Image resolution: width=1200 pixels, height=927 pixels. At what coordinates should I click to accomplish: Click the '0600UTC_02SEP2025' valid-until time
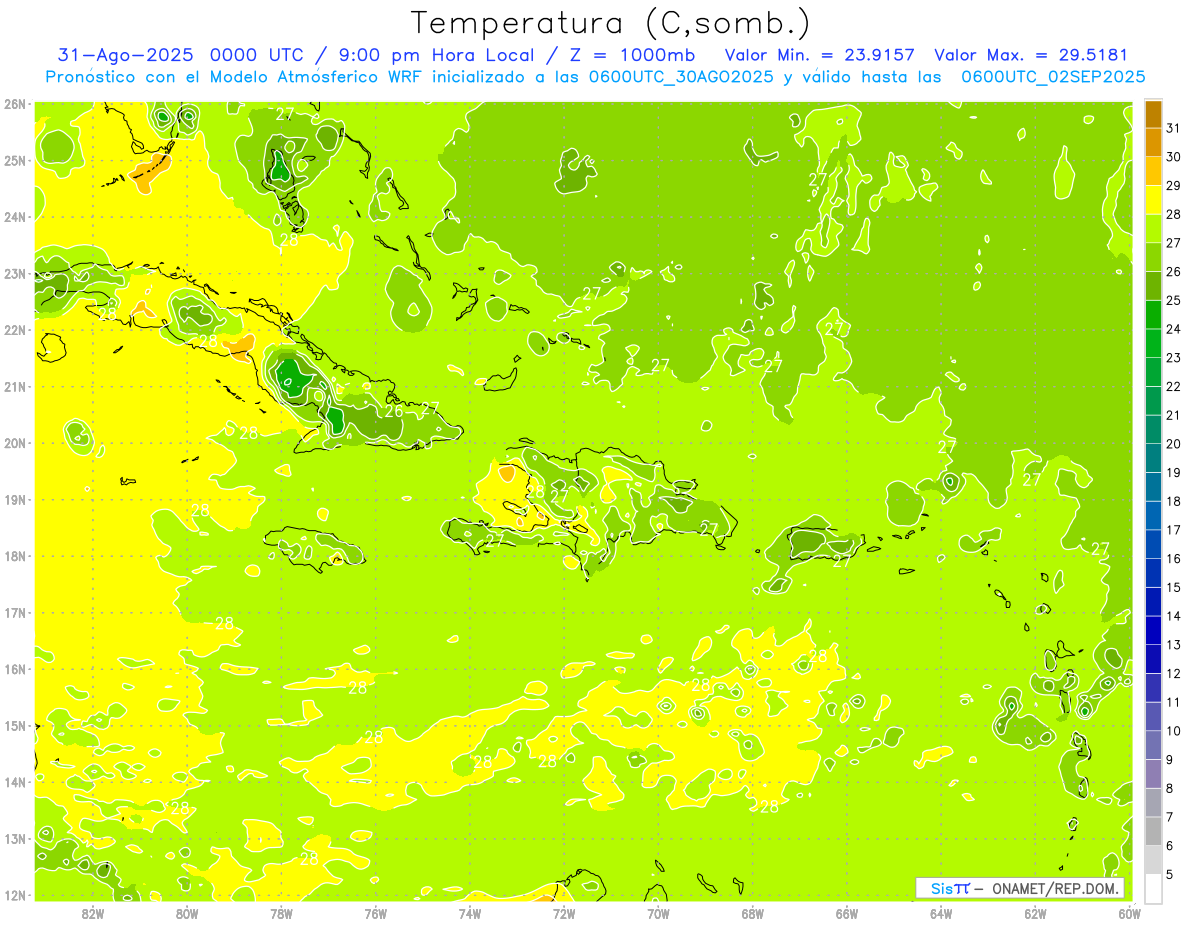1053,76
